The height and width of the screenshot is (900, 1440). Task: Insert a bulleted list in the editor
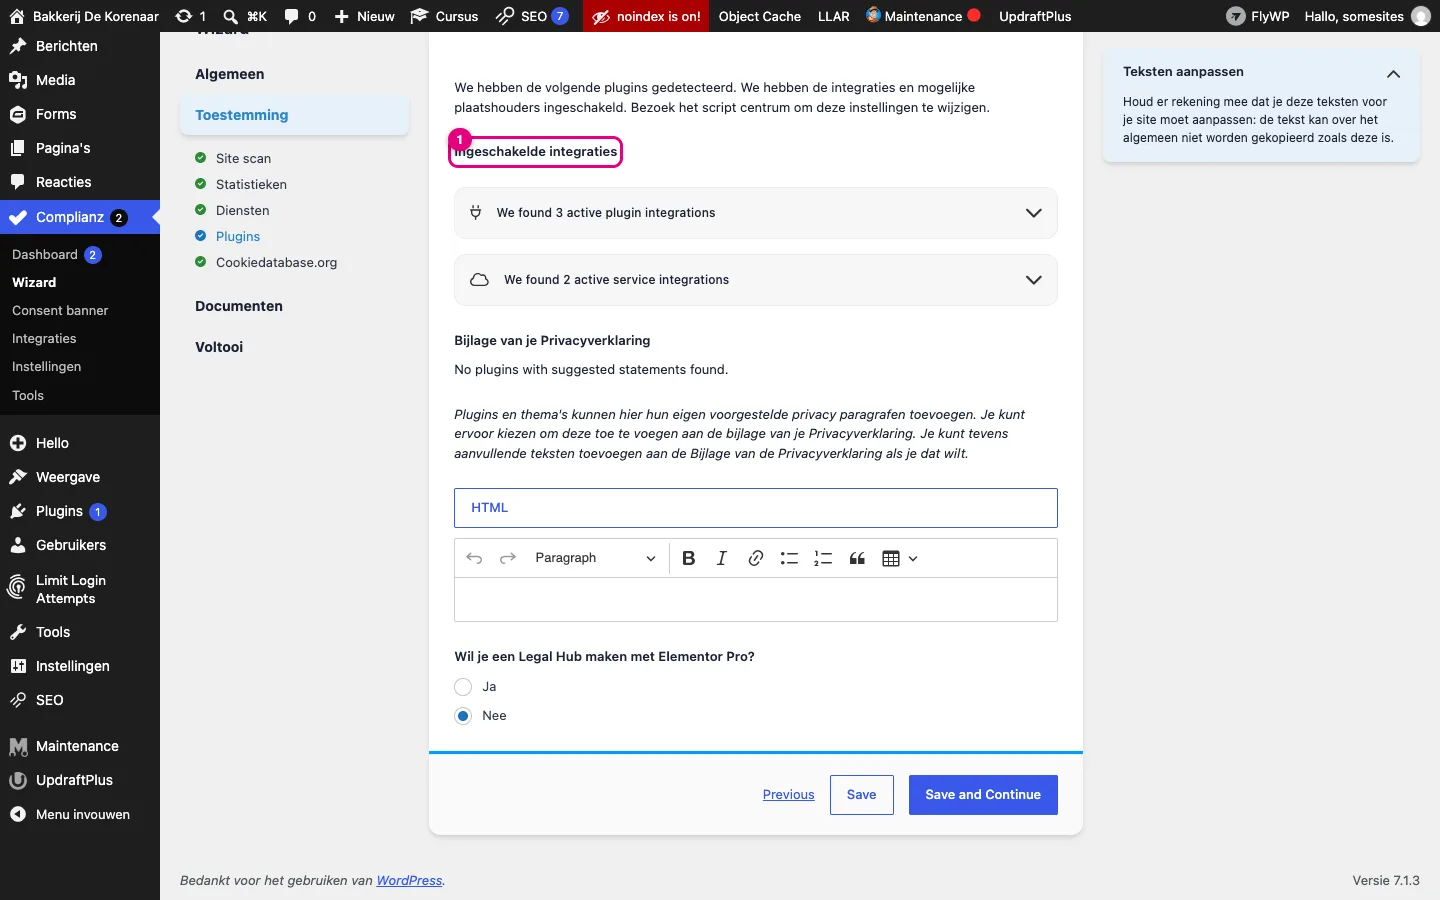click(x=789, y=558)
